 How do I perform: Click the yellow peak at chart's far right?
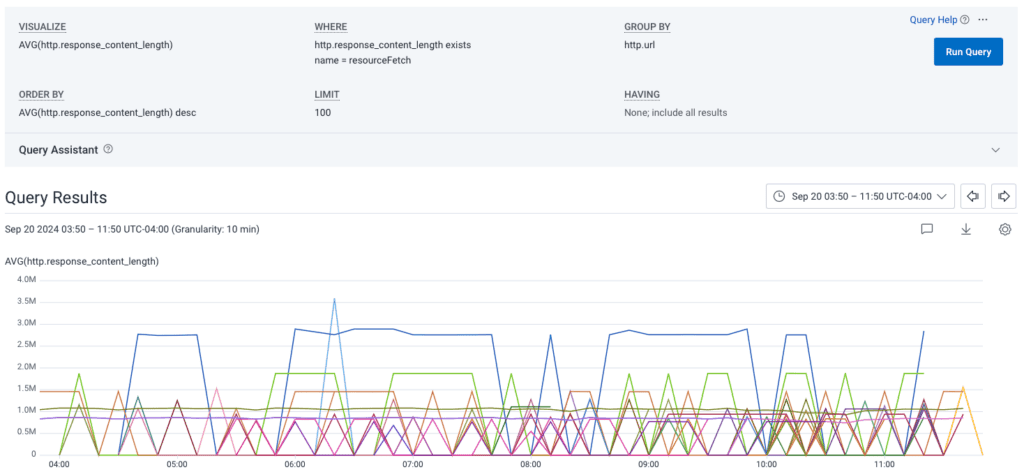click(963, 387)
